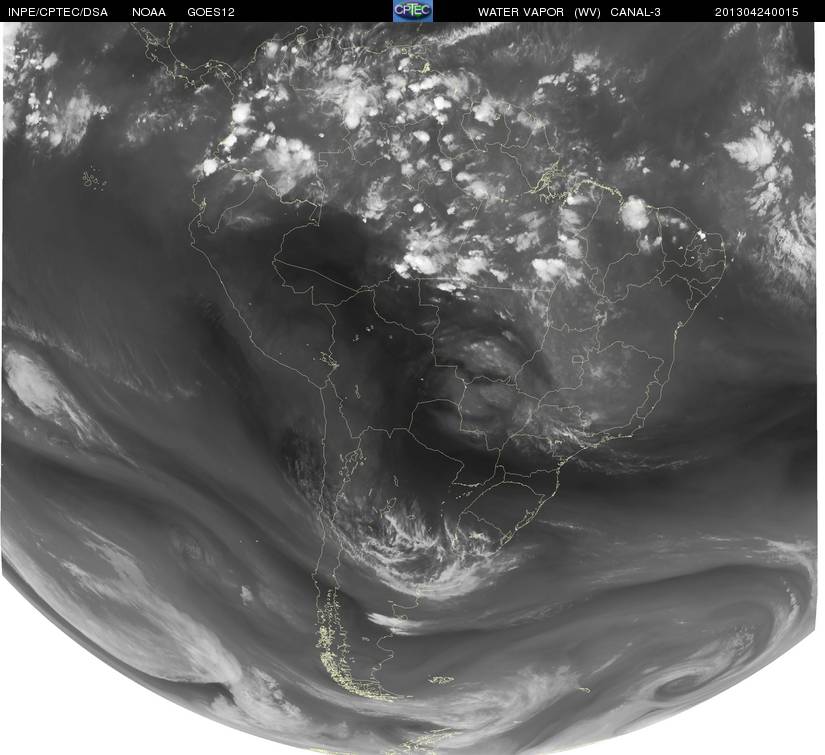Click the WATER VAPOR header text
Image resolution: width=825 pixels, height=755 pixels.
click(521, 12)
